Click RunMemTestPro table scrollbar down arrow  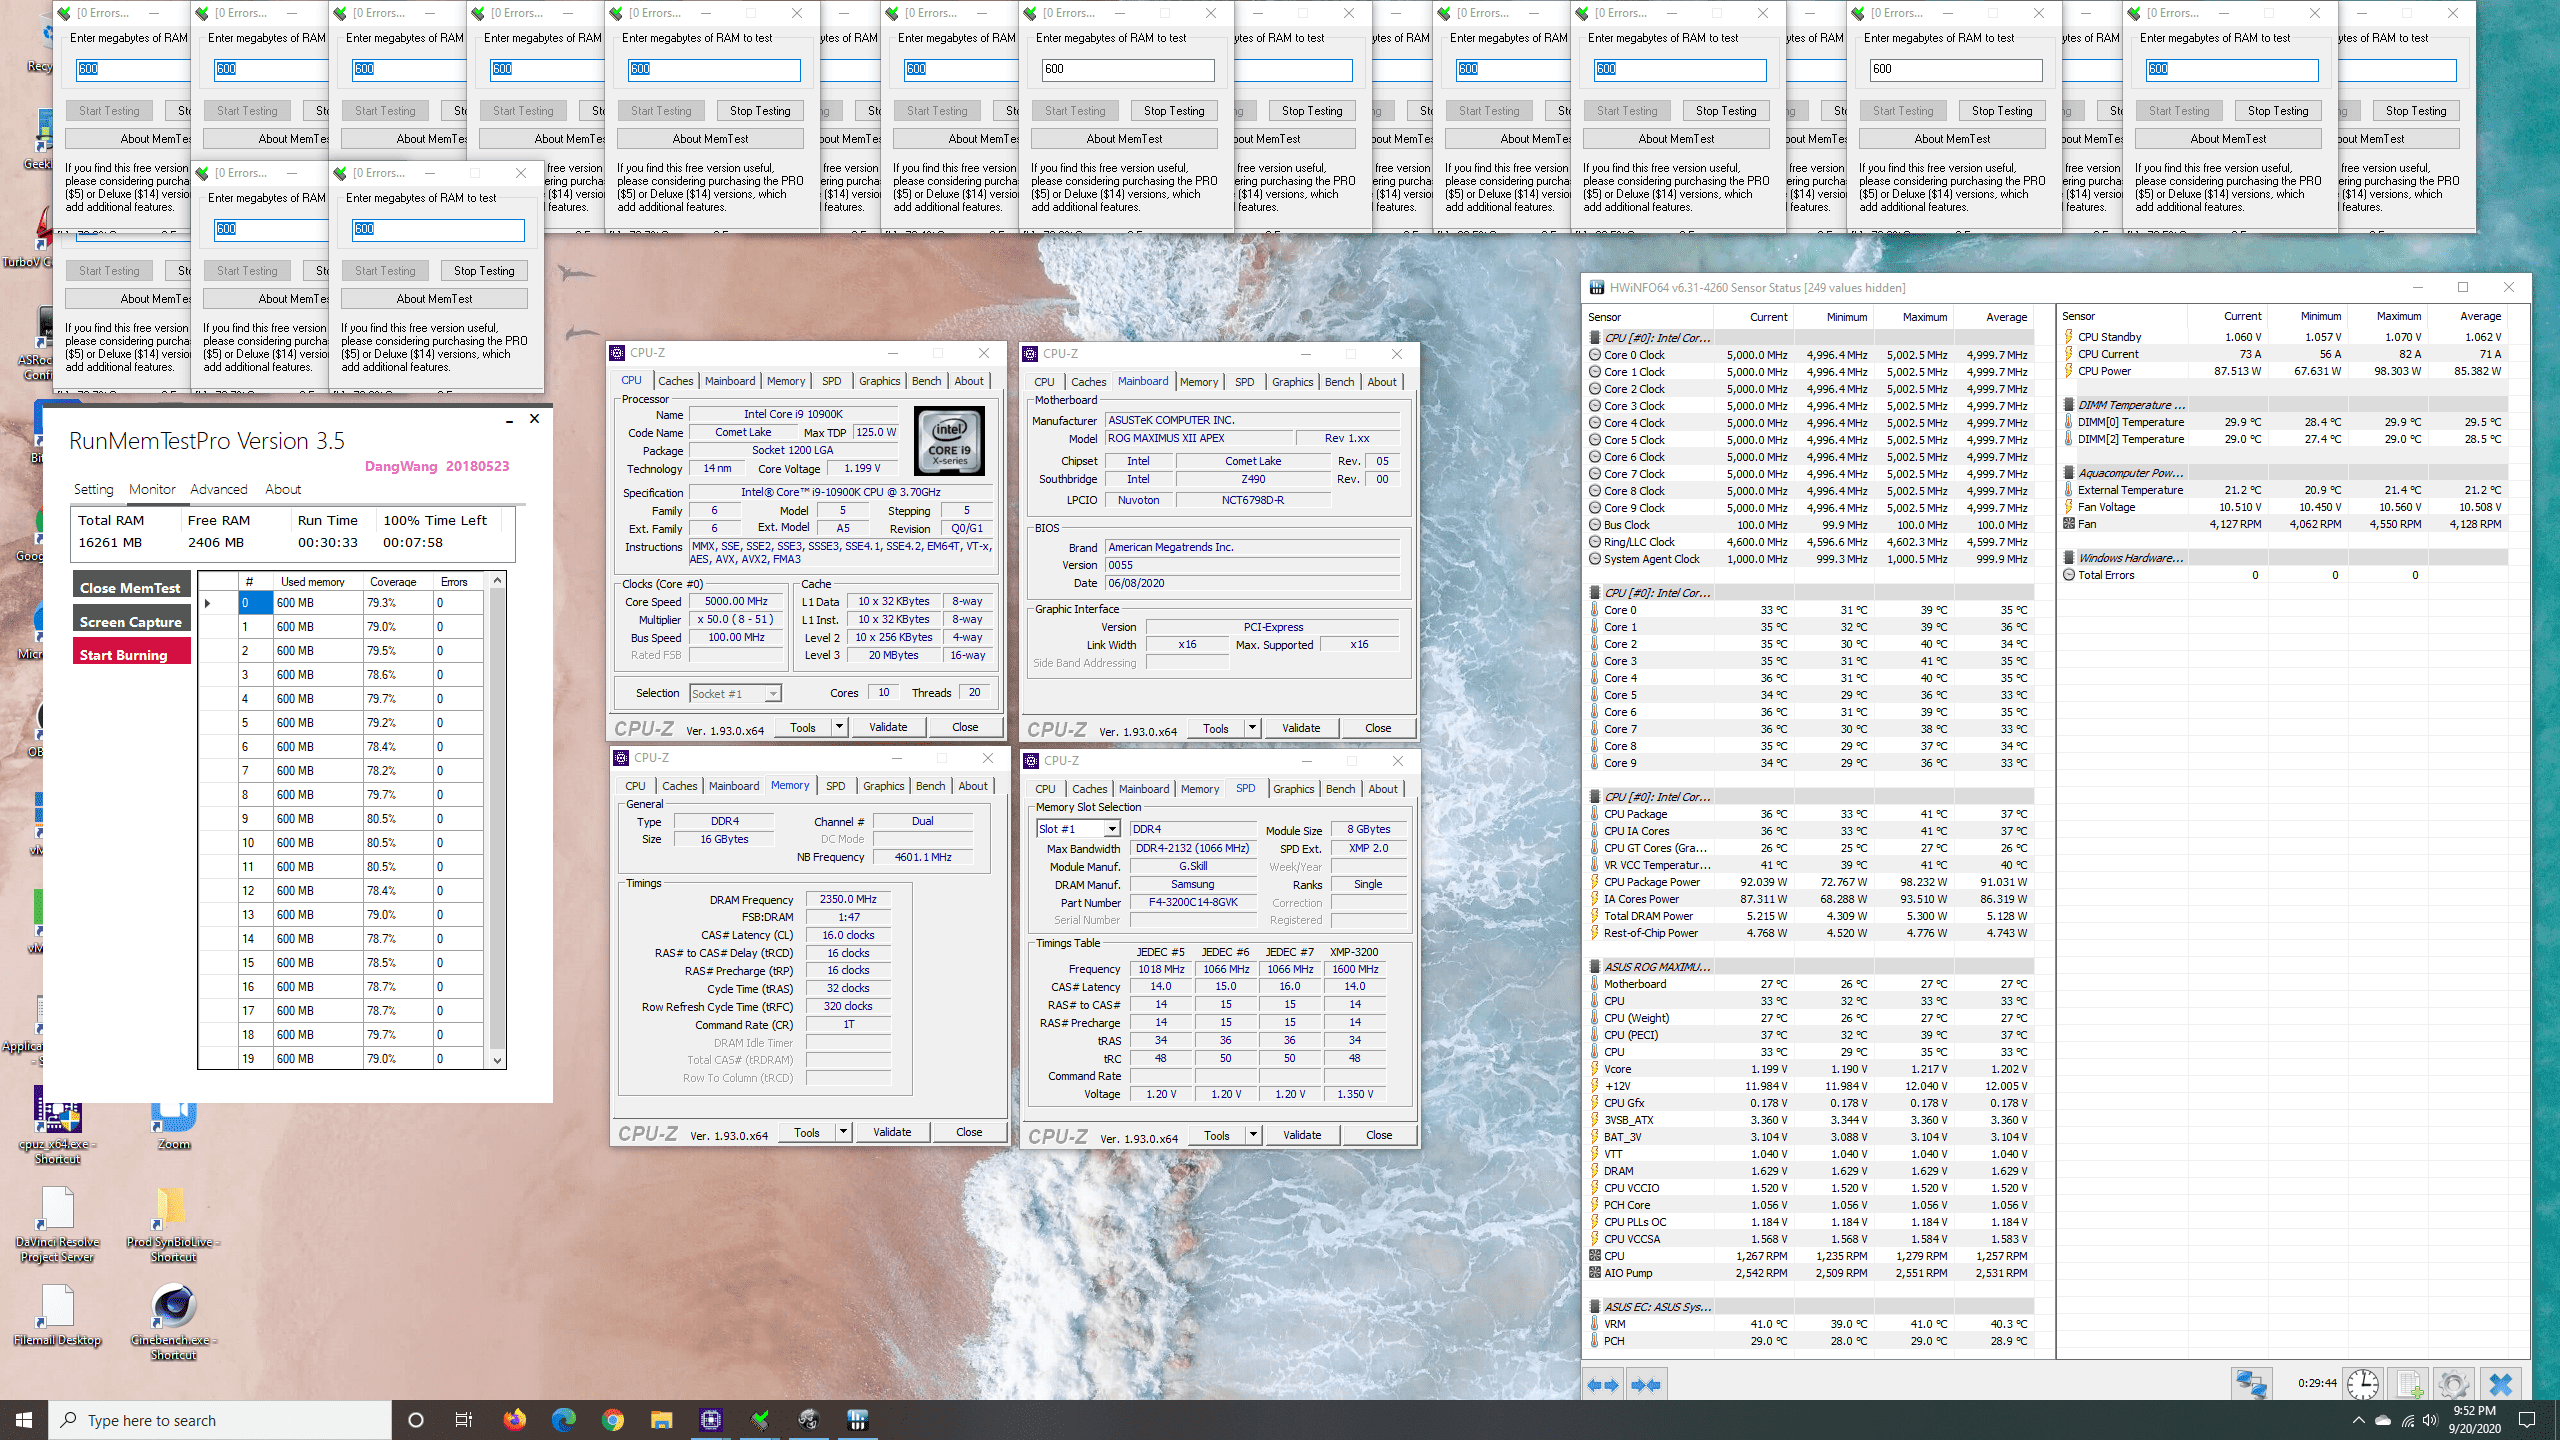point(497,1060)
